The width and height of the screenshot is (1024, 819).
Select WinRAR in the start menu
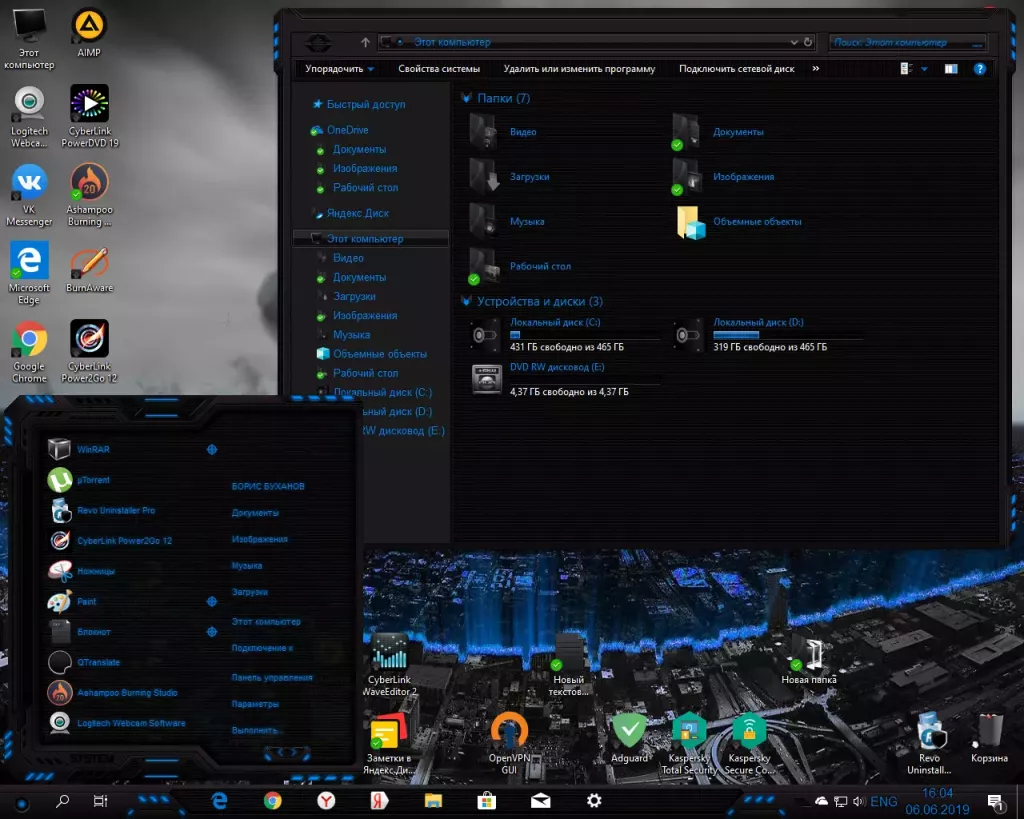94,449
